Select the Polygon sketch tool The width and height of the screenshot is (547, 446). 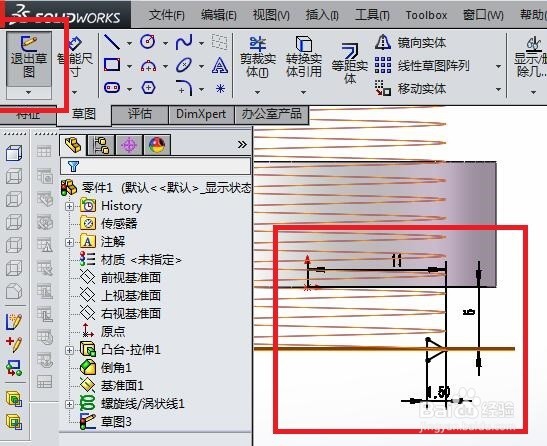click(x=148, y=88)
